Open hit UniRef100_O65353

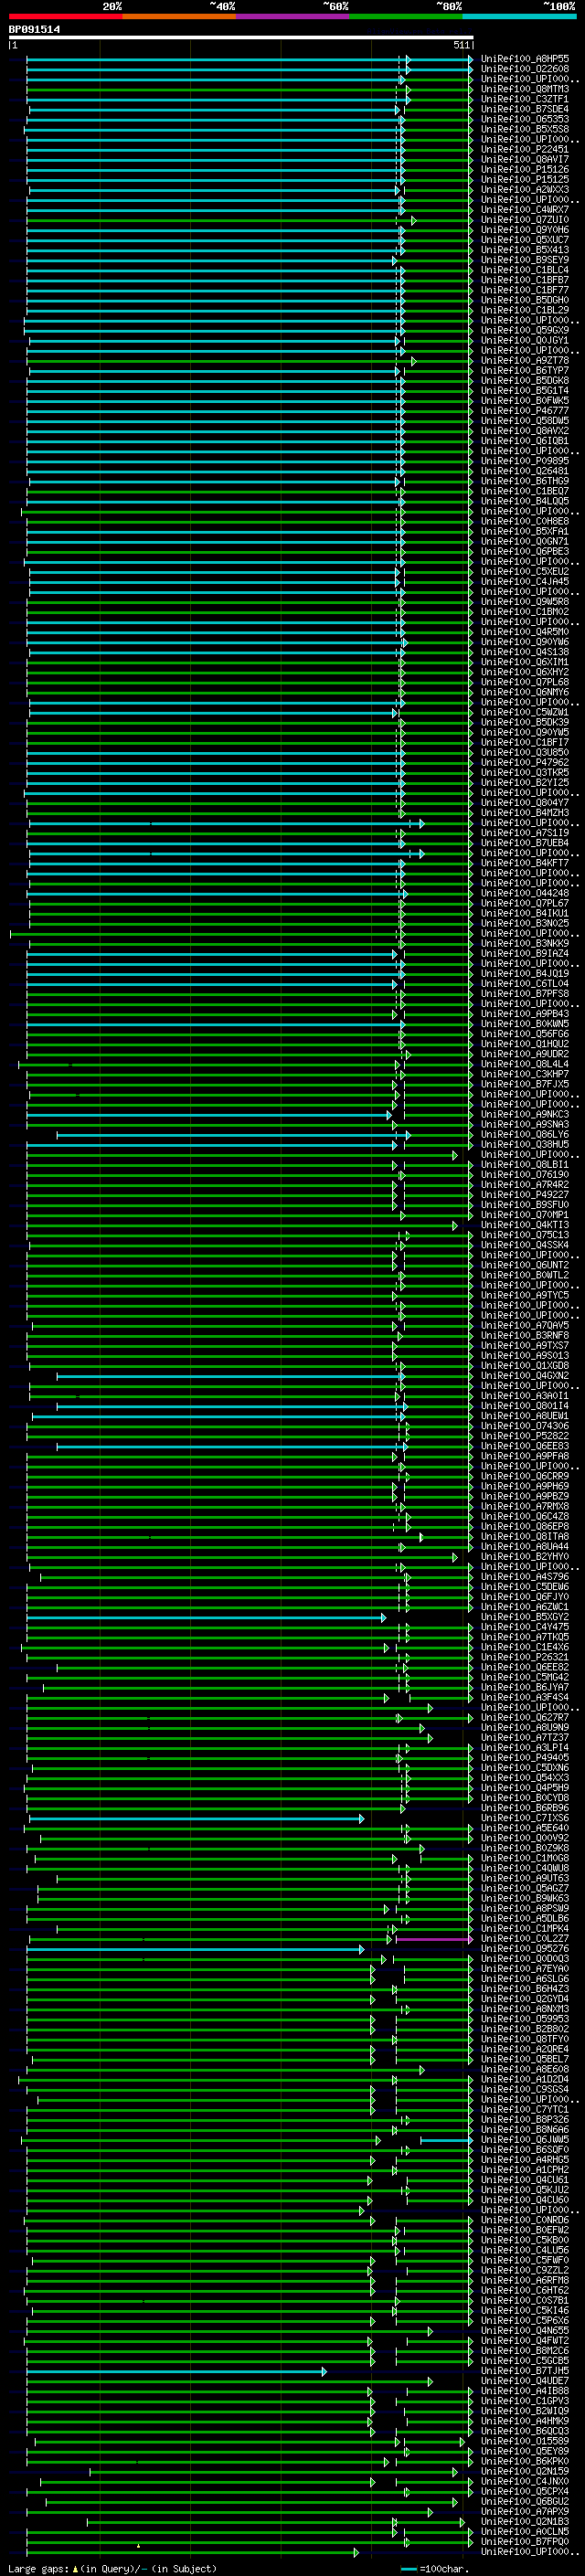pos(525,119)
